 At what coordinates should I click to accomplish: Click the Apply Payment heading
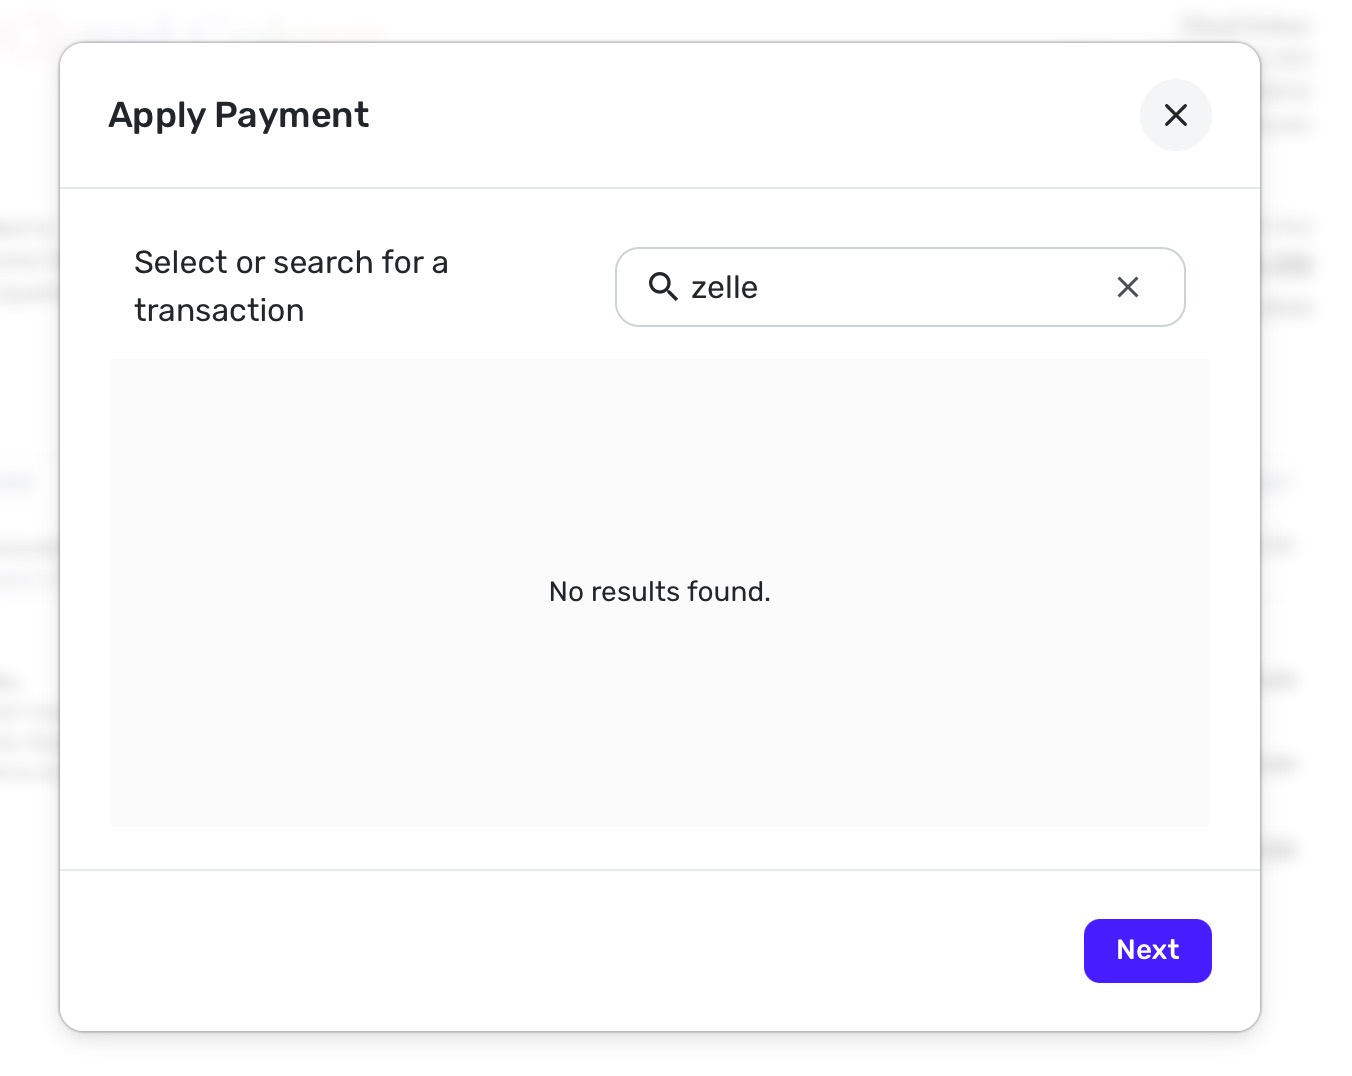point(238,115)
